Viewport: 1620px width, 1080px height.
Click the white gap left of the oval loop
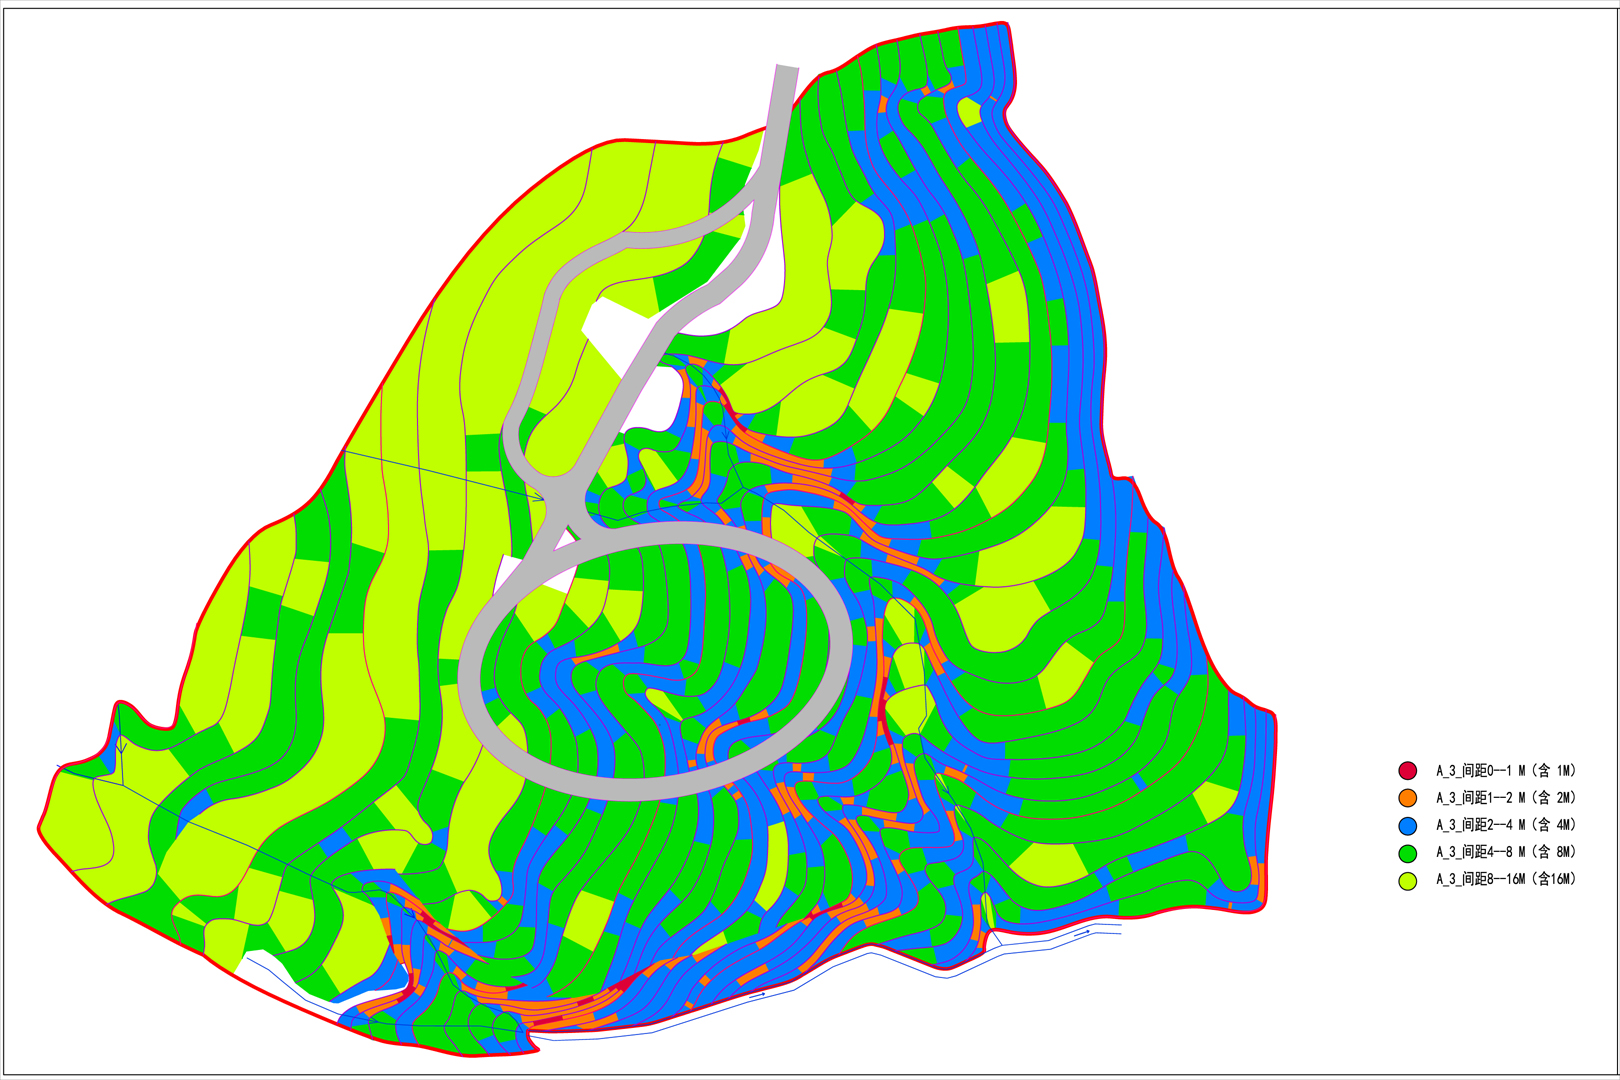[x=507, y=575]
